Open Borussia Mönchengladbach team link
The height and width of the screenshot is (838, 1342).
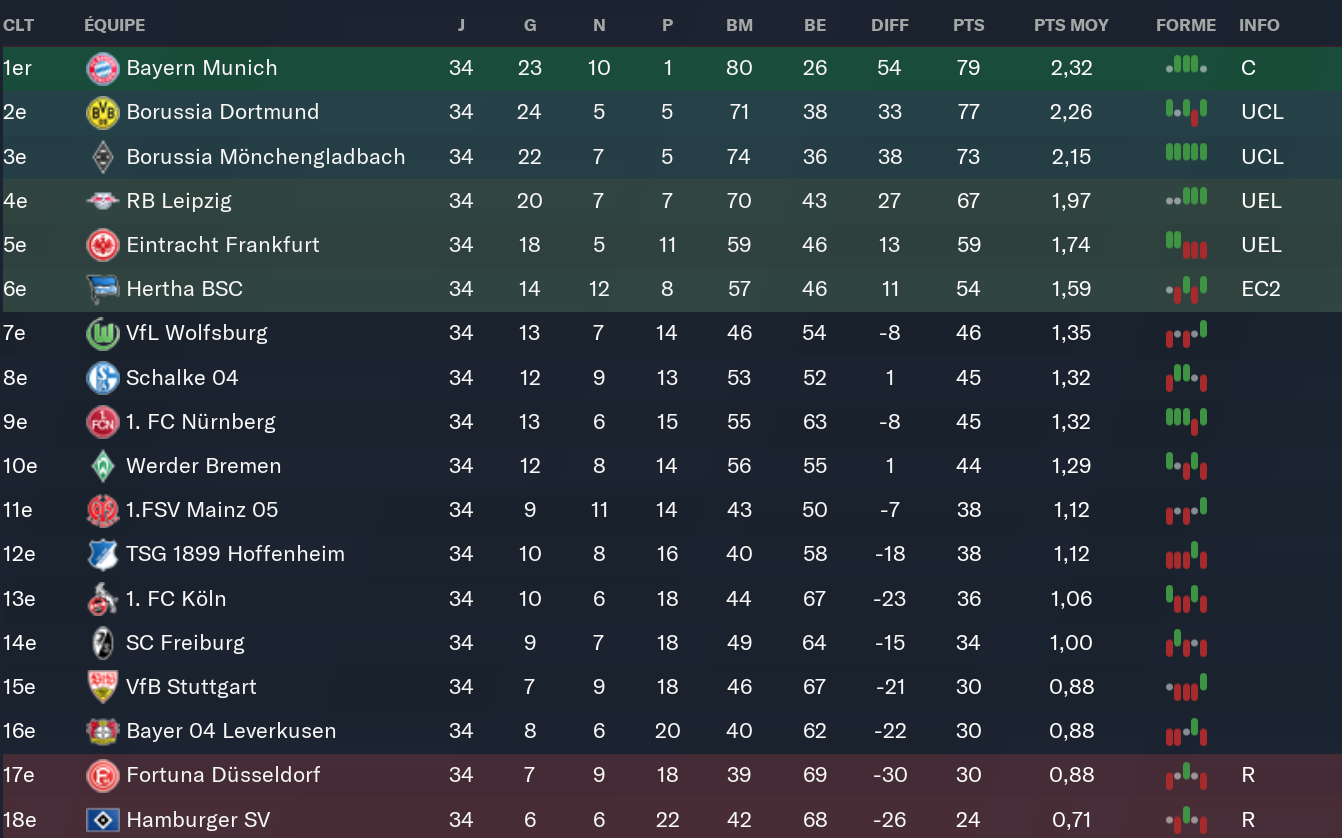point(265,157)
